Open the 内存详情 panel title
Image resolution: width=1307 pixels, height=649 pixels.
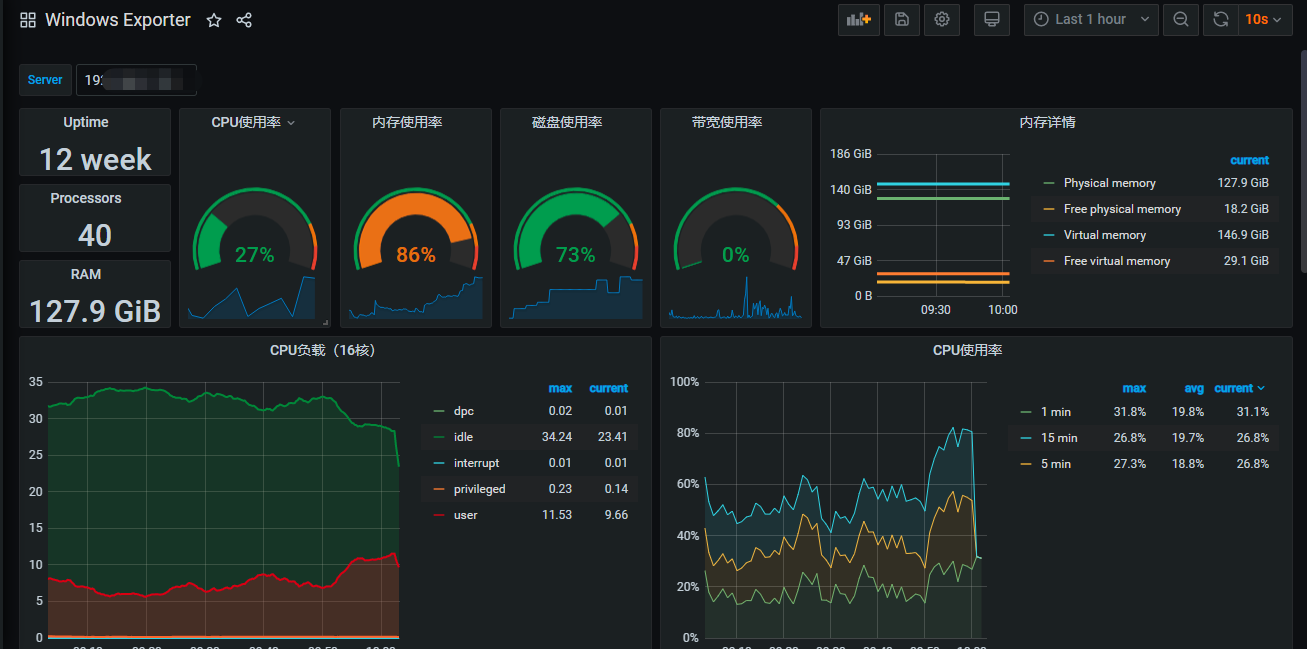(1047, 122)
